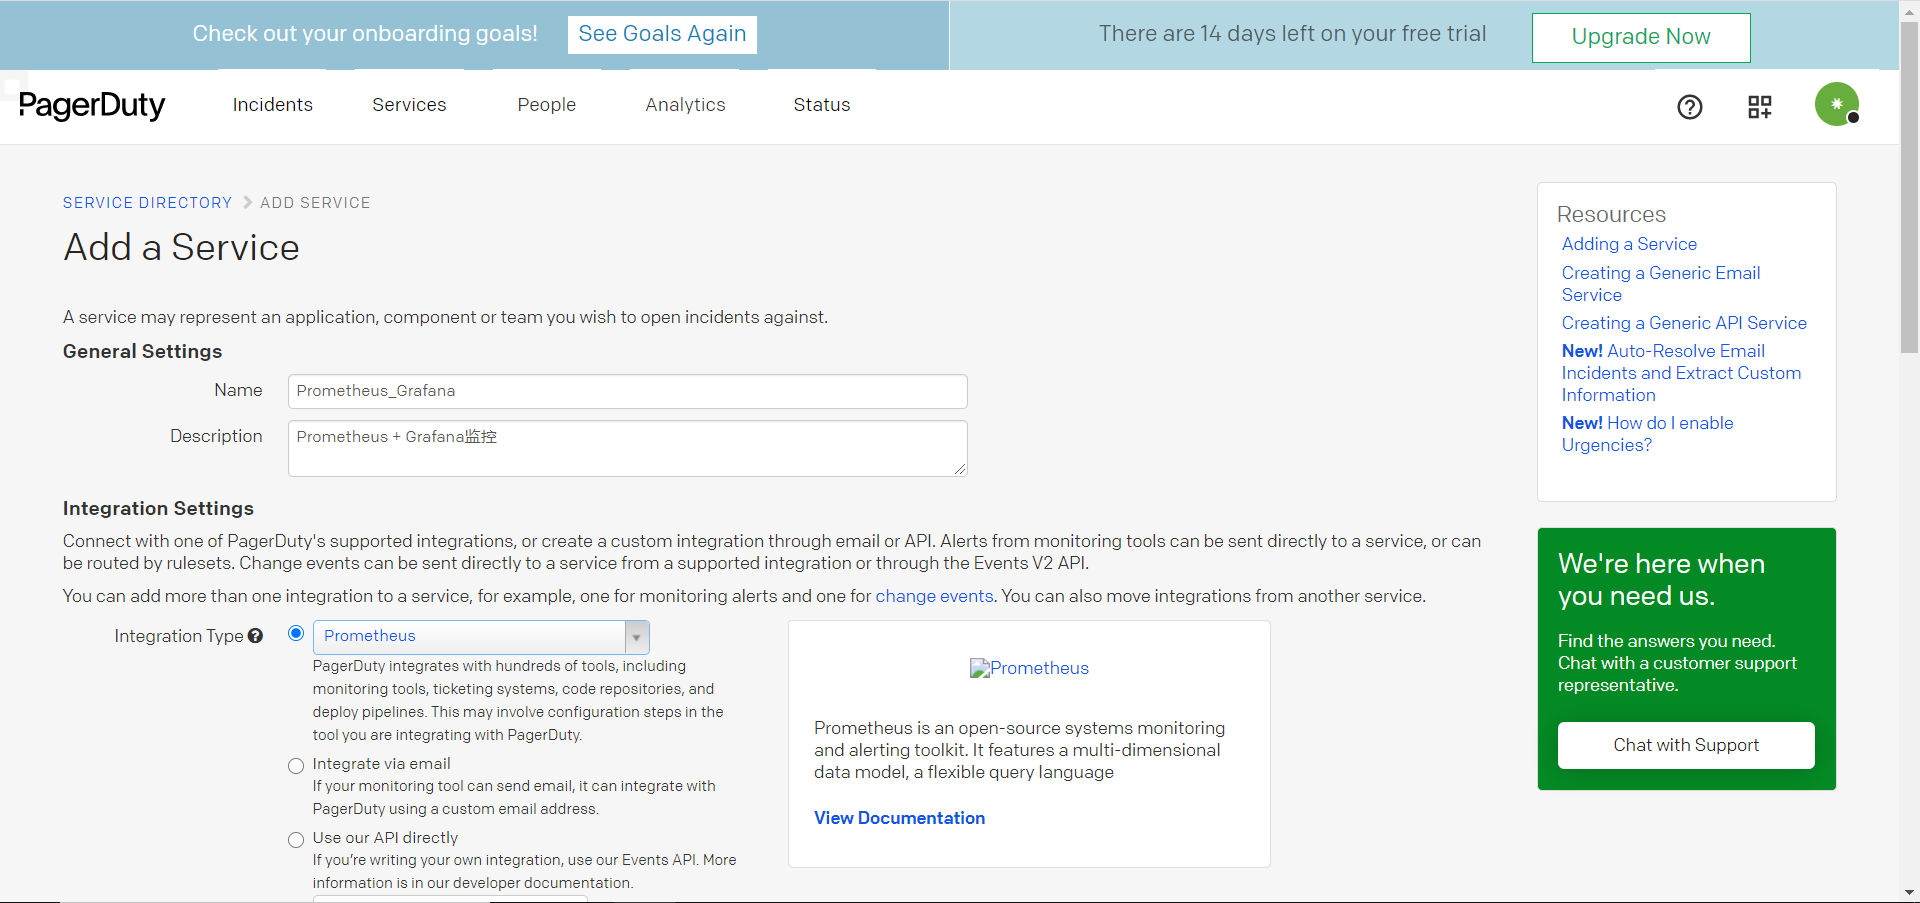Open How do I enable Urgencies link
1920x903 pixels.
[1647, 434]
